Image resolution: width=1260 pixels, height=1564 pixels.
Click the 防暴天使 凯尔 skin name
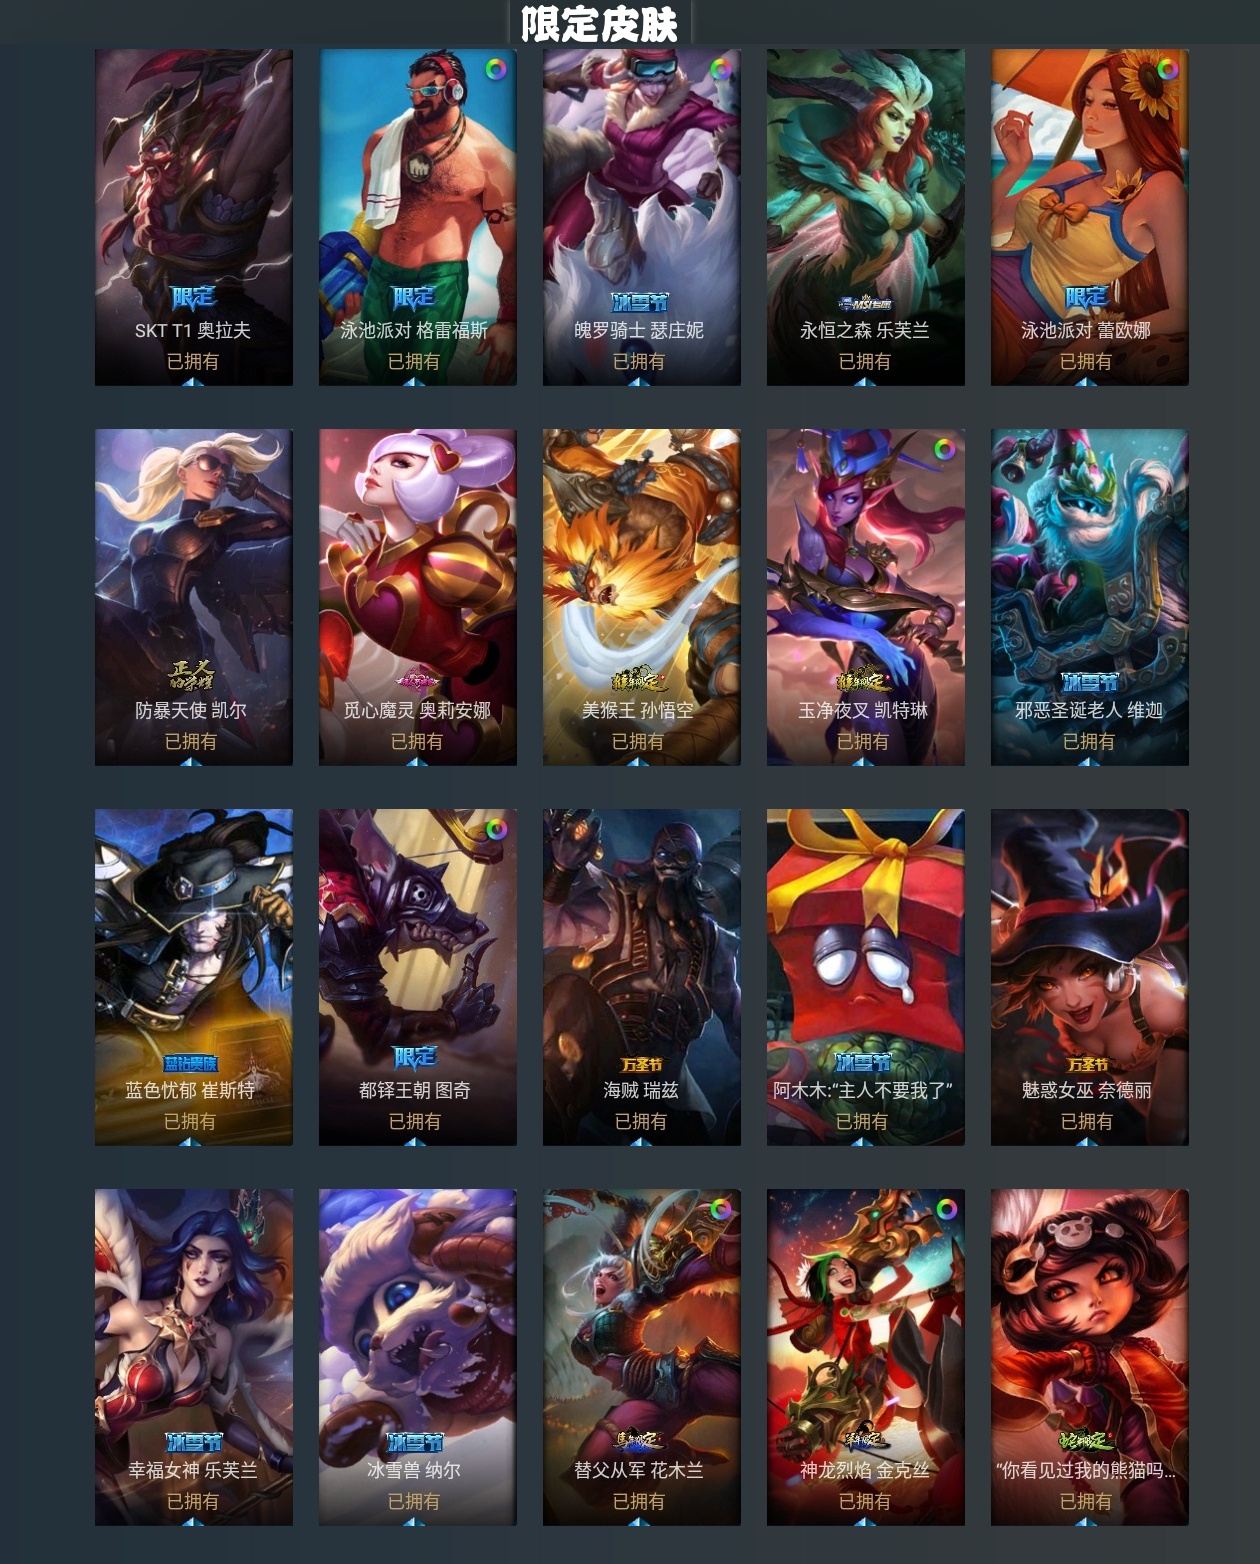click(x=191, y=710)
